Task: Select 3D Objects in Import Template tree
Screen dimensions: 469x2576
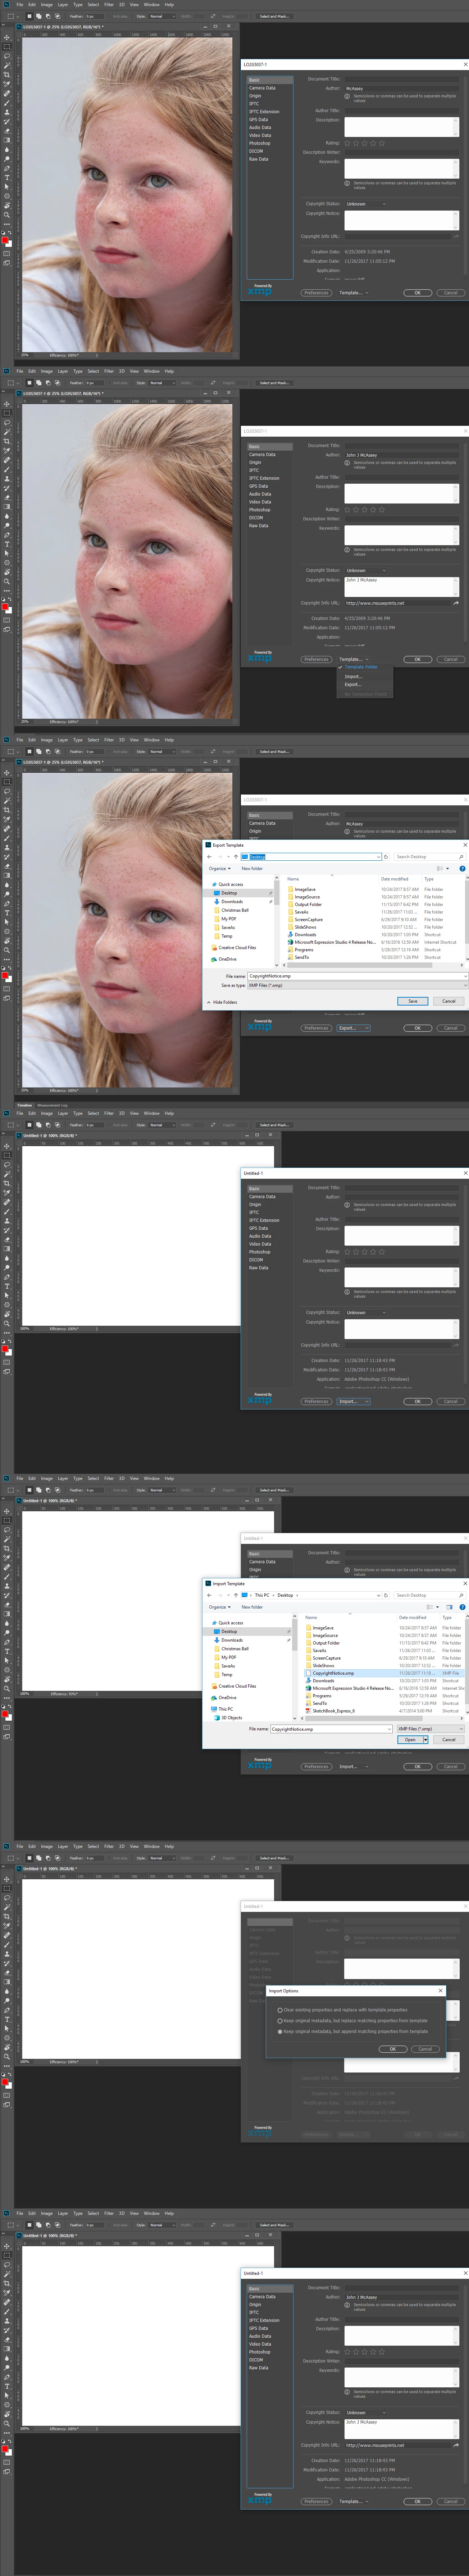Action: (x=231, y=1718)
